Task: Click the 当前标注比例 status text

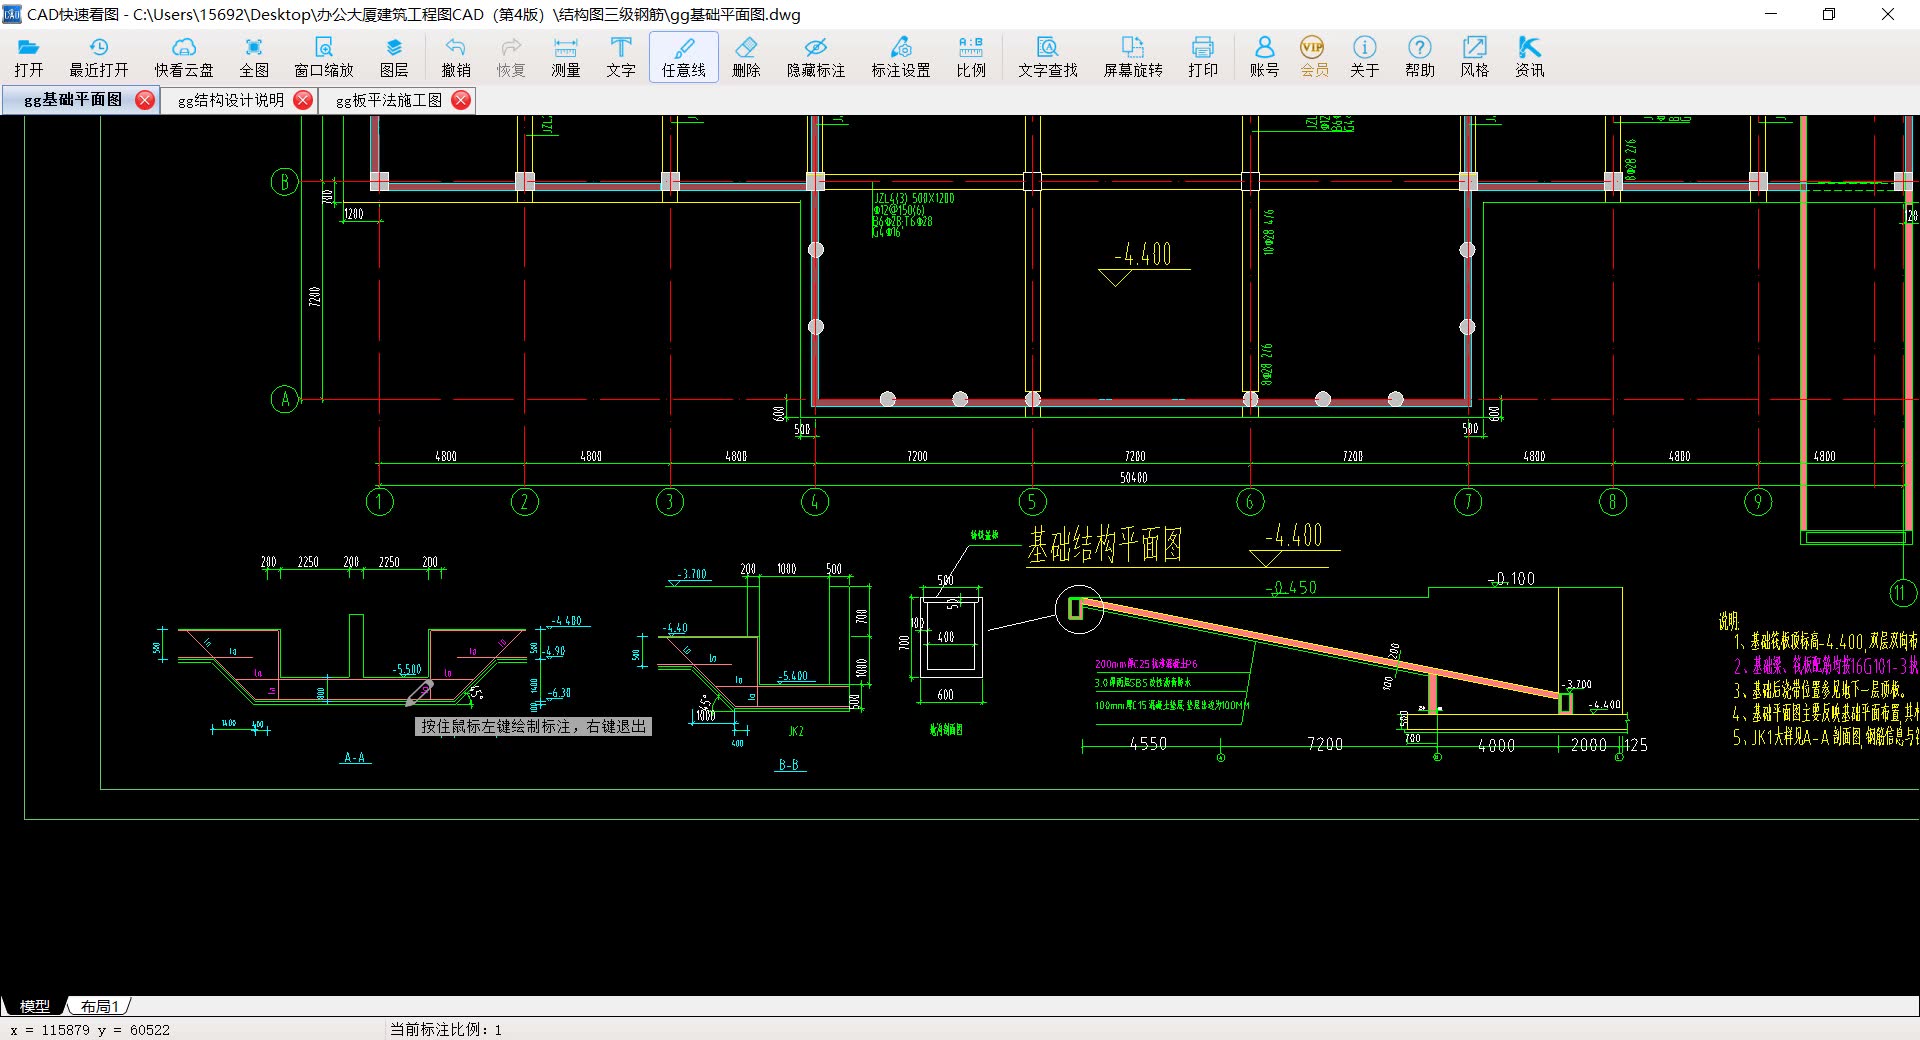Action: (446, 1029)
